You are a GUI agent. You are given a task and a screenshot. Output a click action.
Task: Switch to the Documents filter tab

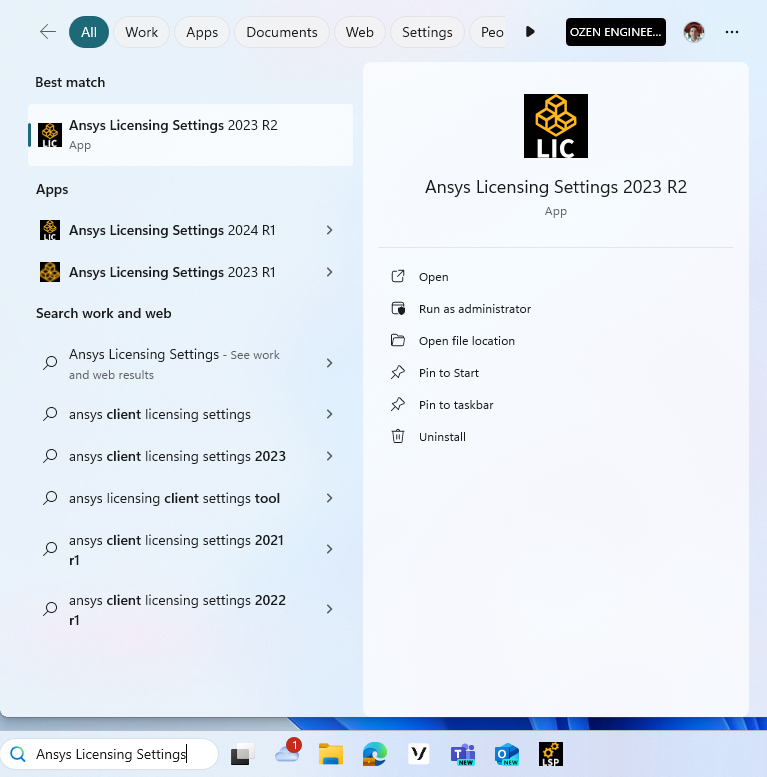coord(282,32)
